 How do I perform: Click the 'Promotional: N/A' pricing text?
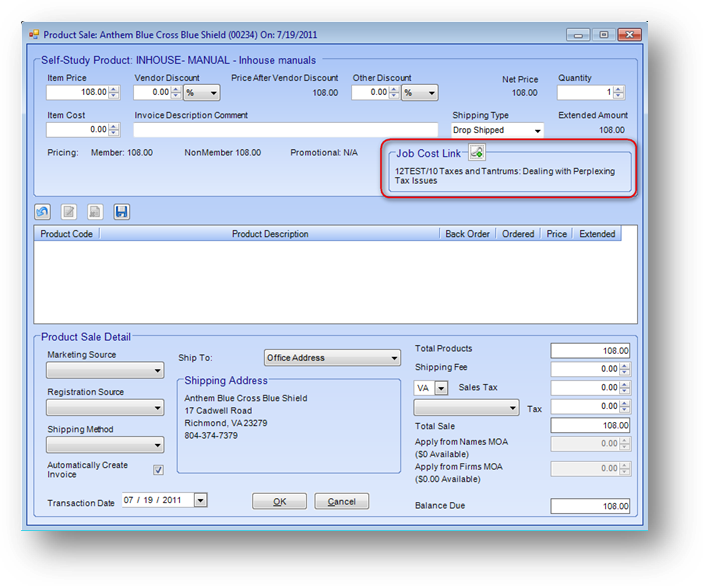(x=324, y=152)
